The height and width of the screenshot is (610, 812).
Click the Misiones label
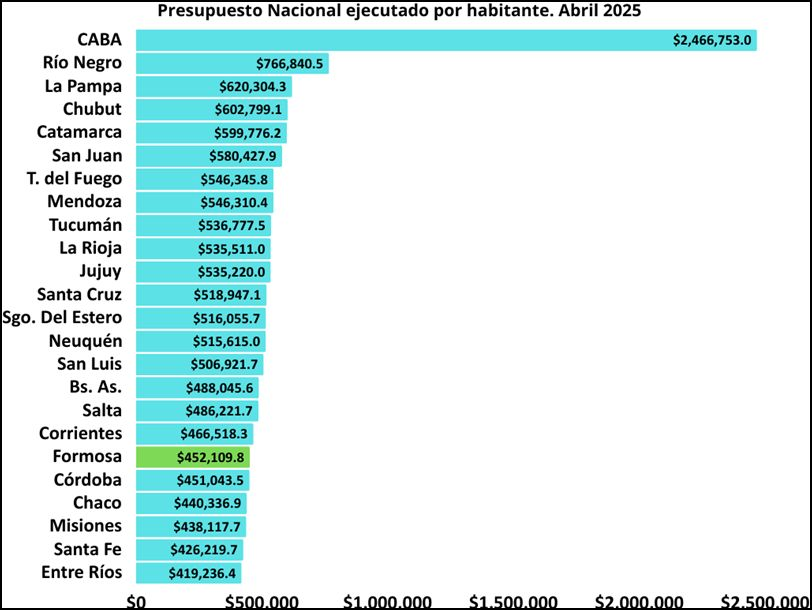coord(85,526)
